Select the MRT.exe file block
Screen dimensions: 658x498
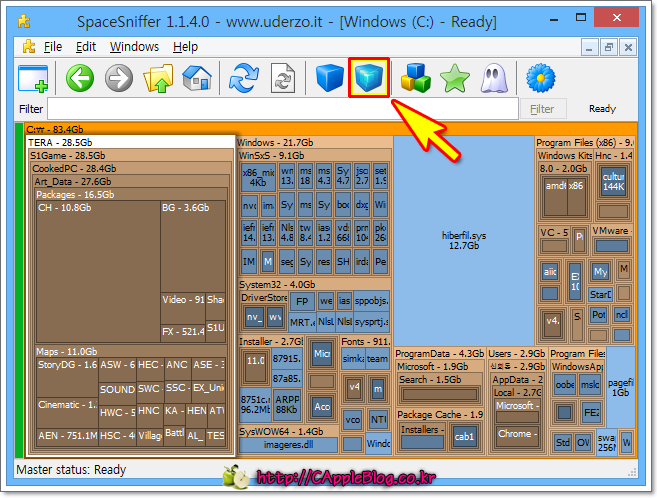[x=302, y=322]
